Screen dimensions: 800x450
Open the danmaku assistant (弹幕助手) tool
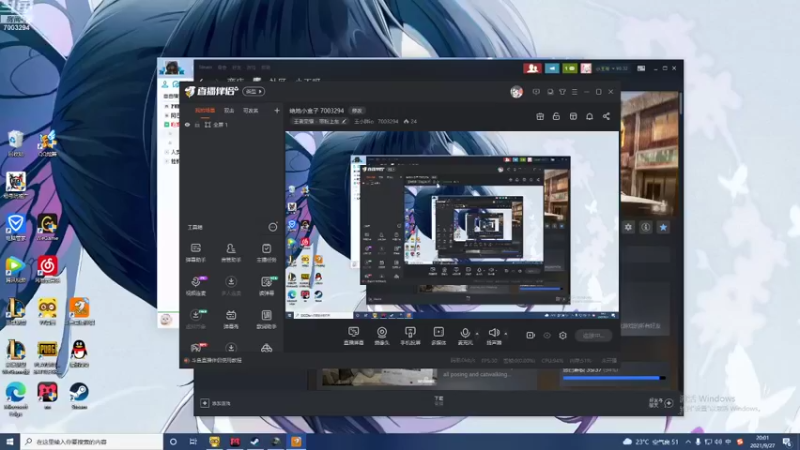pyautogui.click(x=196, y=252)
